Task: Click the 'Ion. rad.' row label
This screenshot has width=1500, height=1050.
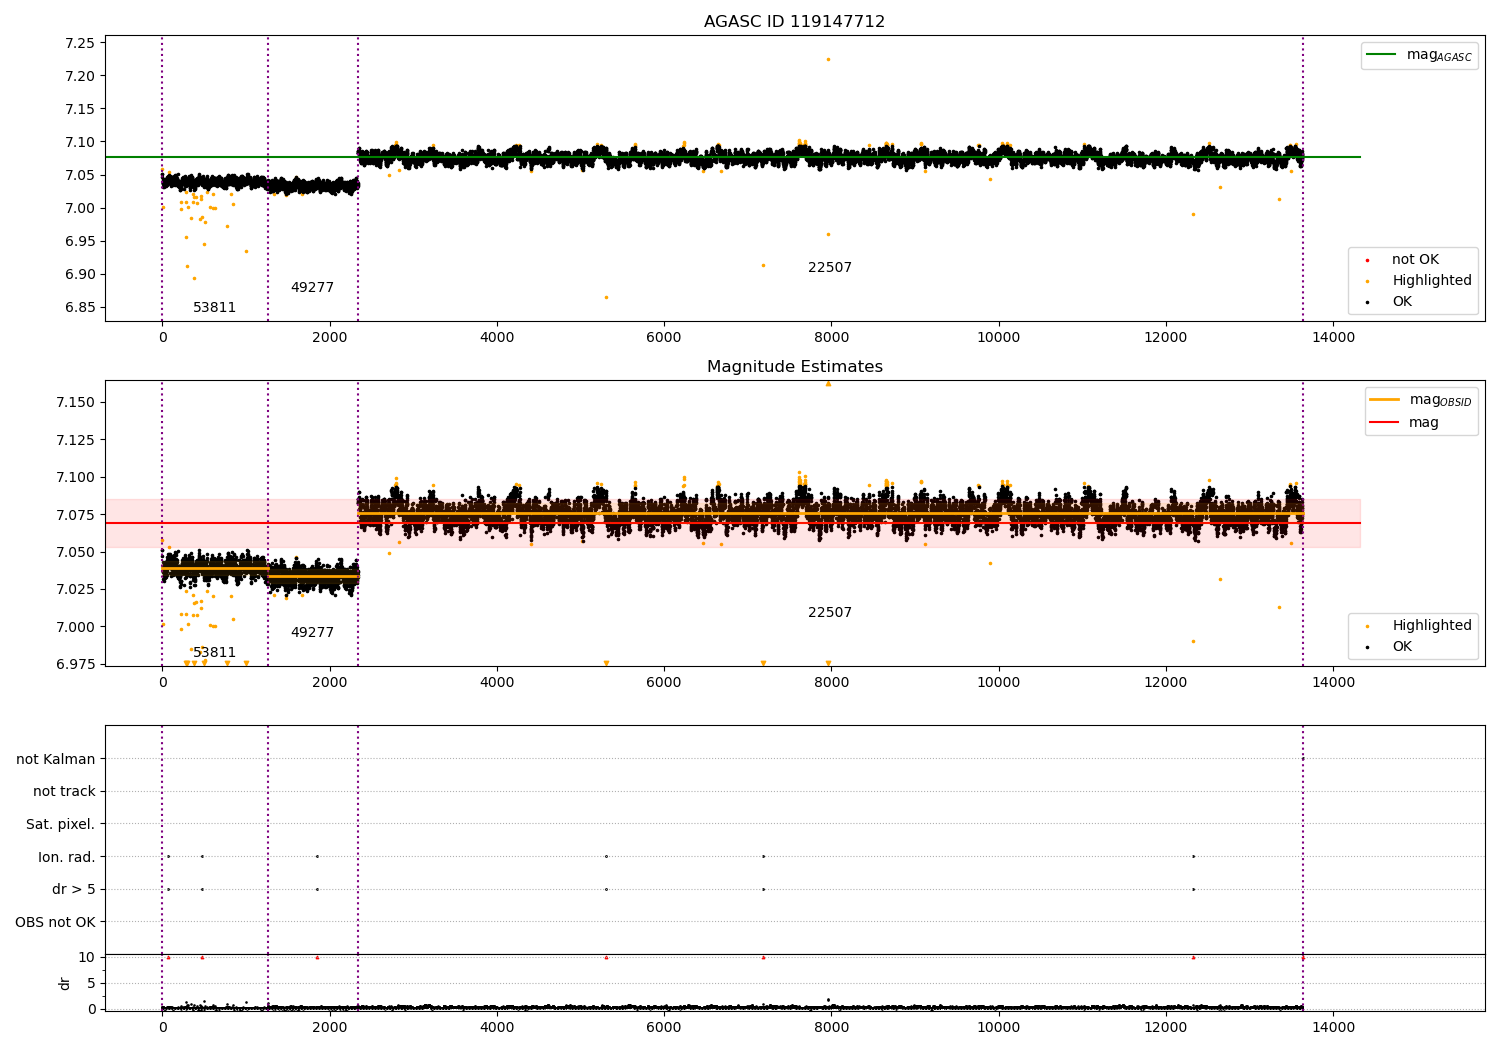Action: pyautogui.click(x=67, y=857)
